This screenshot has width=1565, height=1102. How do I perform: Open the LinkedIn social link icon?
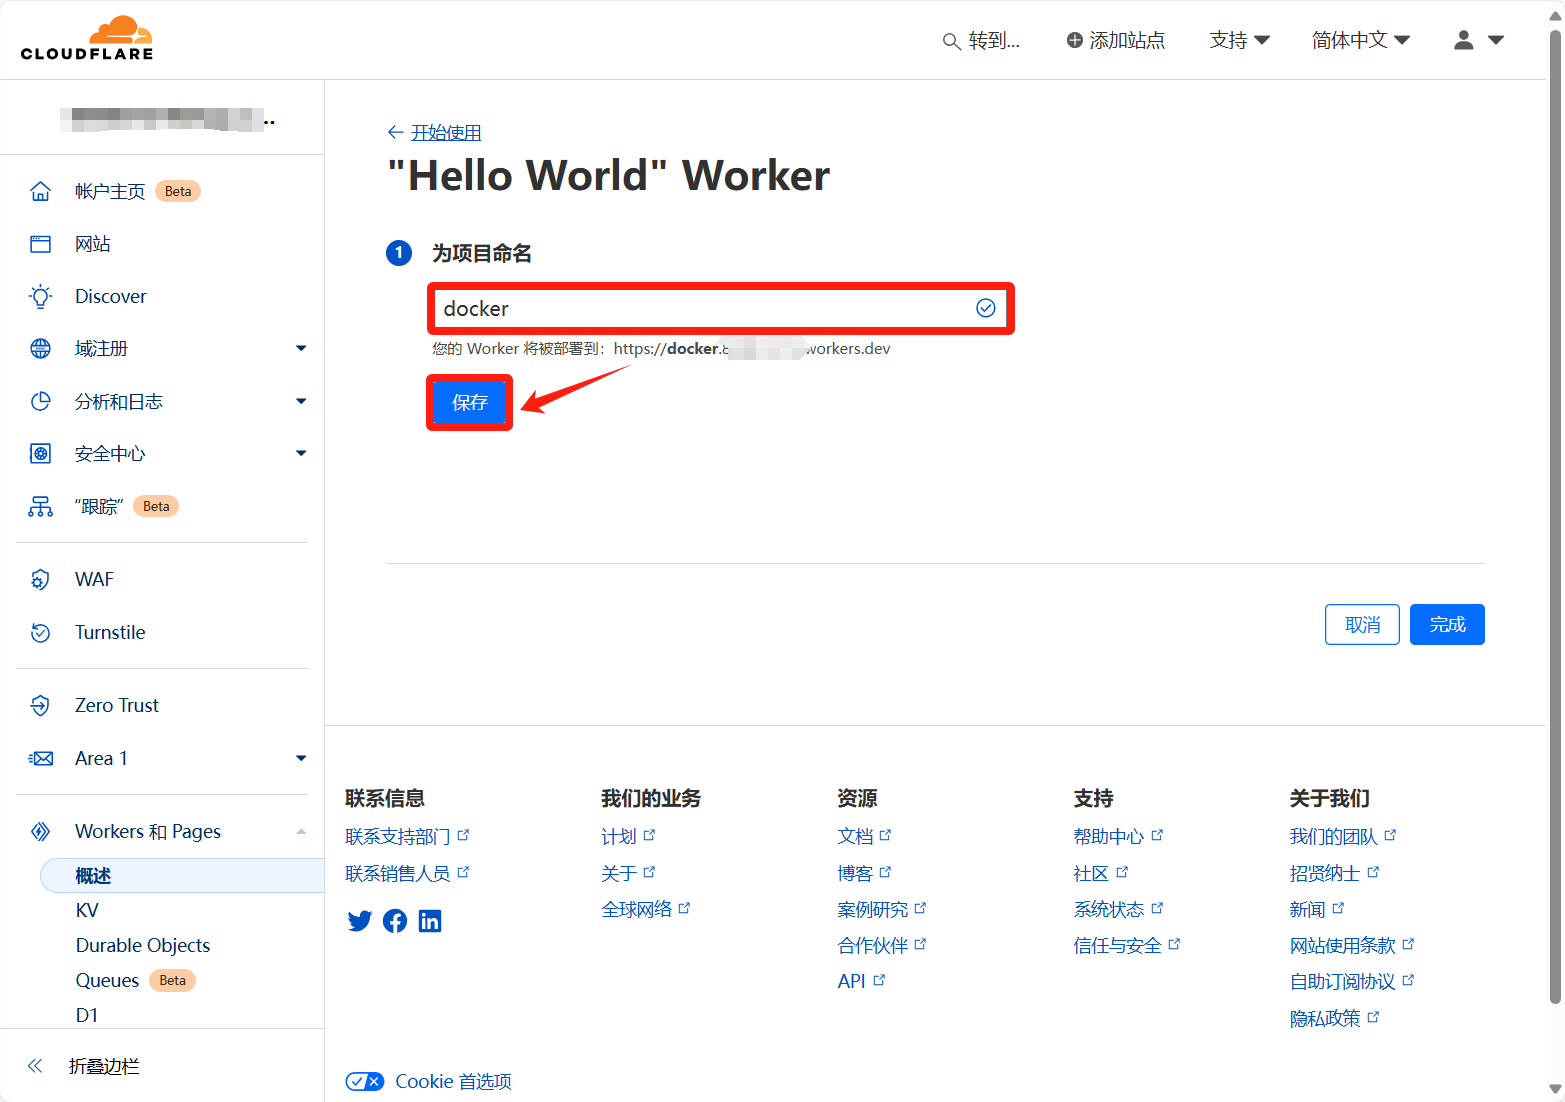pos(430,921)
